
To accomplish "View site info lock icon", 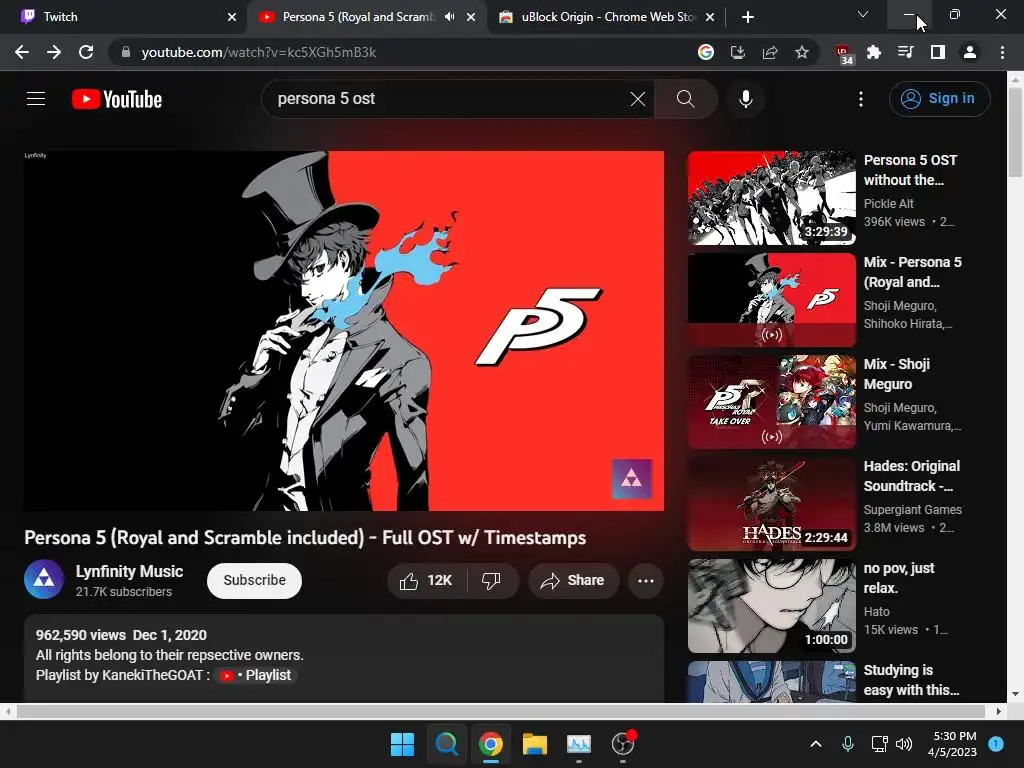I will (126, 52).
